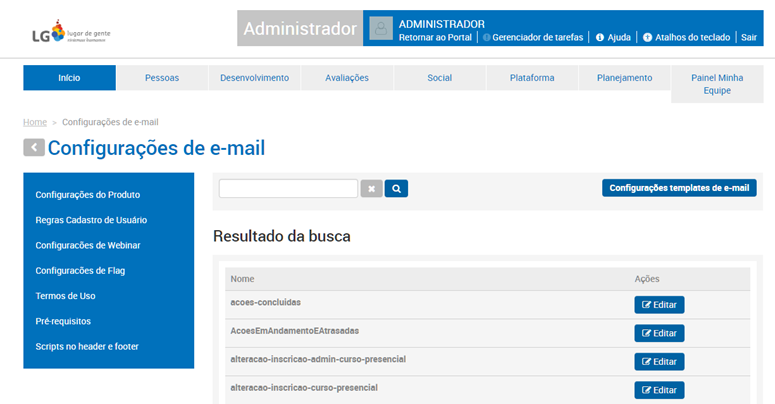Open Gerenciador de tarefas link

538,38
